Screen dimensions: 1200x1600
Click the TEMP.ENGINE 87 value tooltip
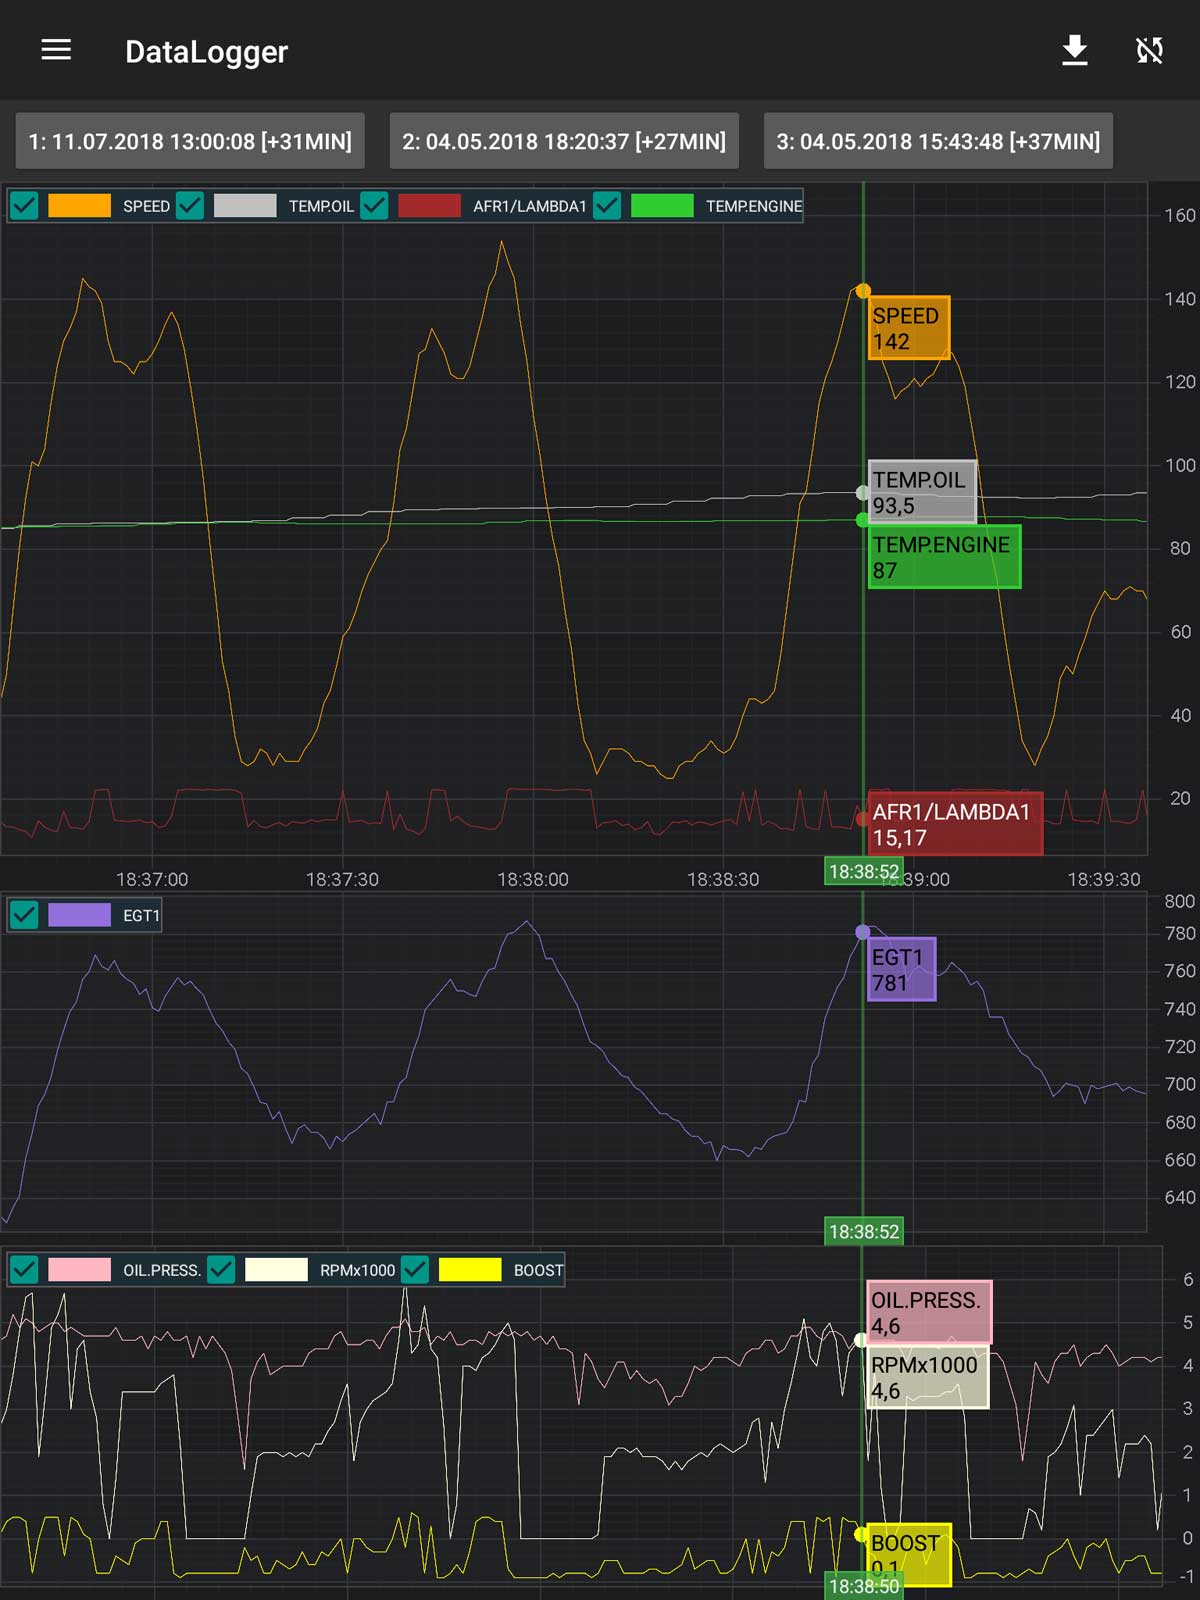coord(944,557)
